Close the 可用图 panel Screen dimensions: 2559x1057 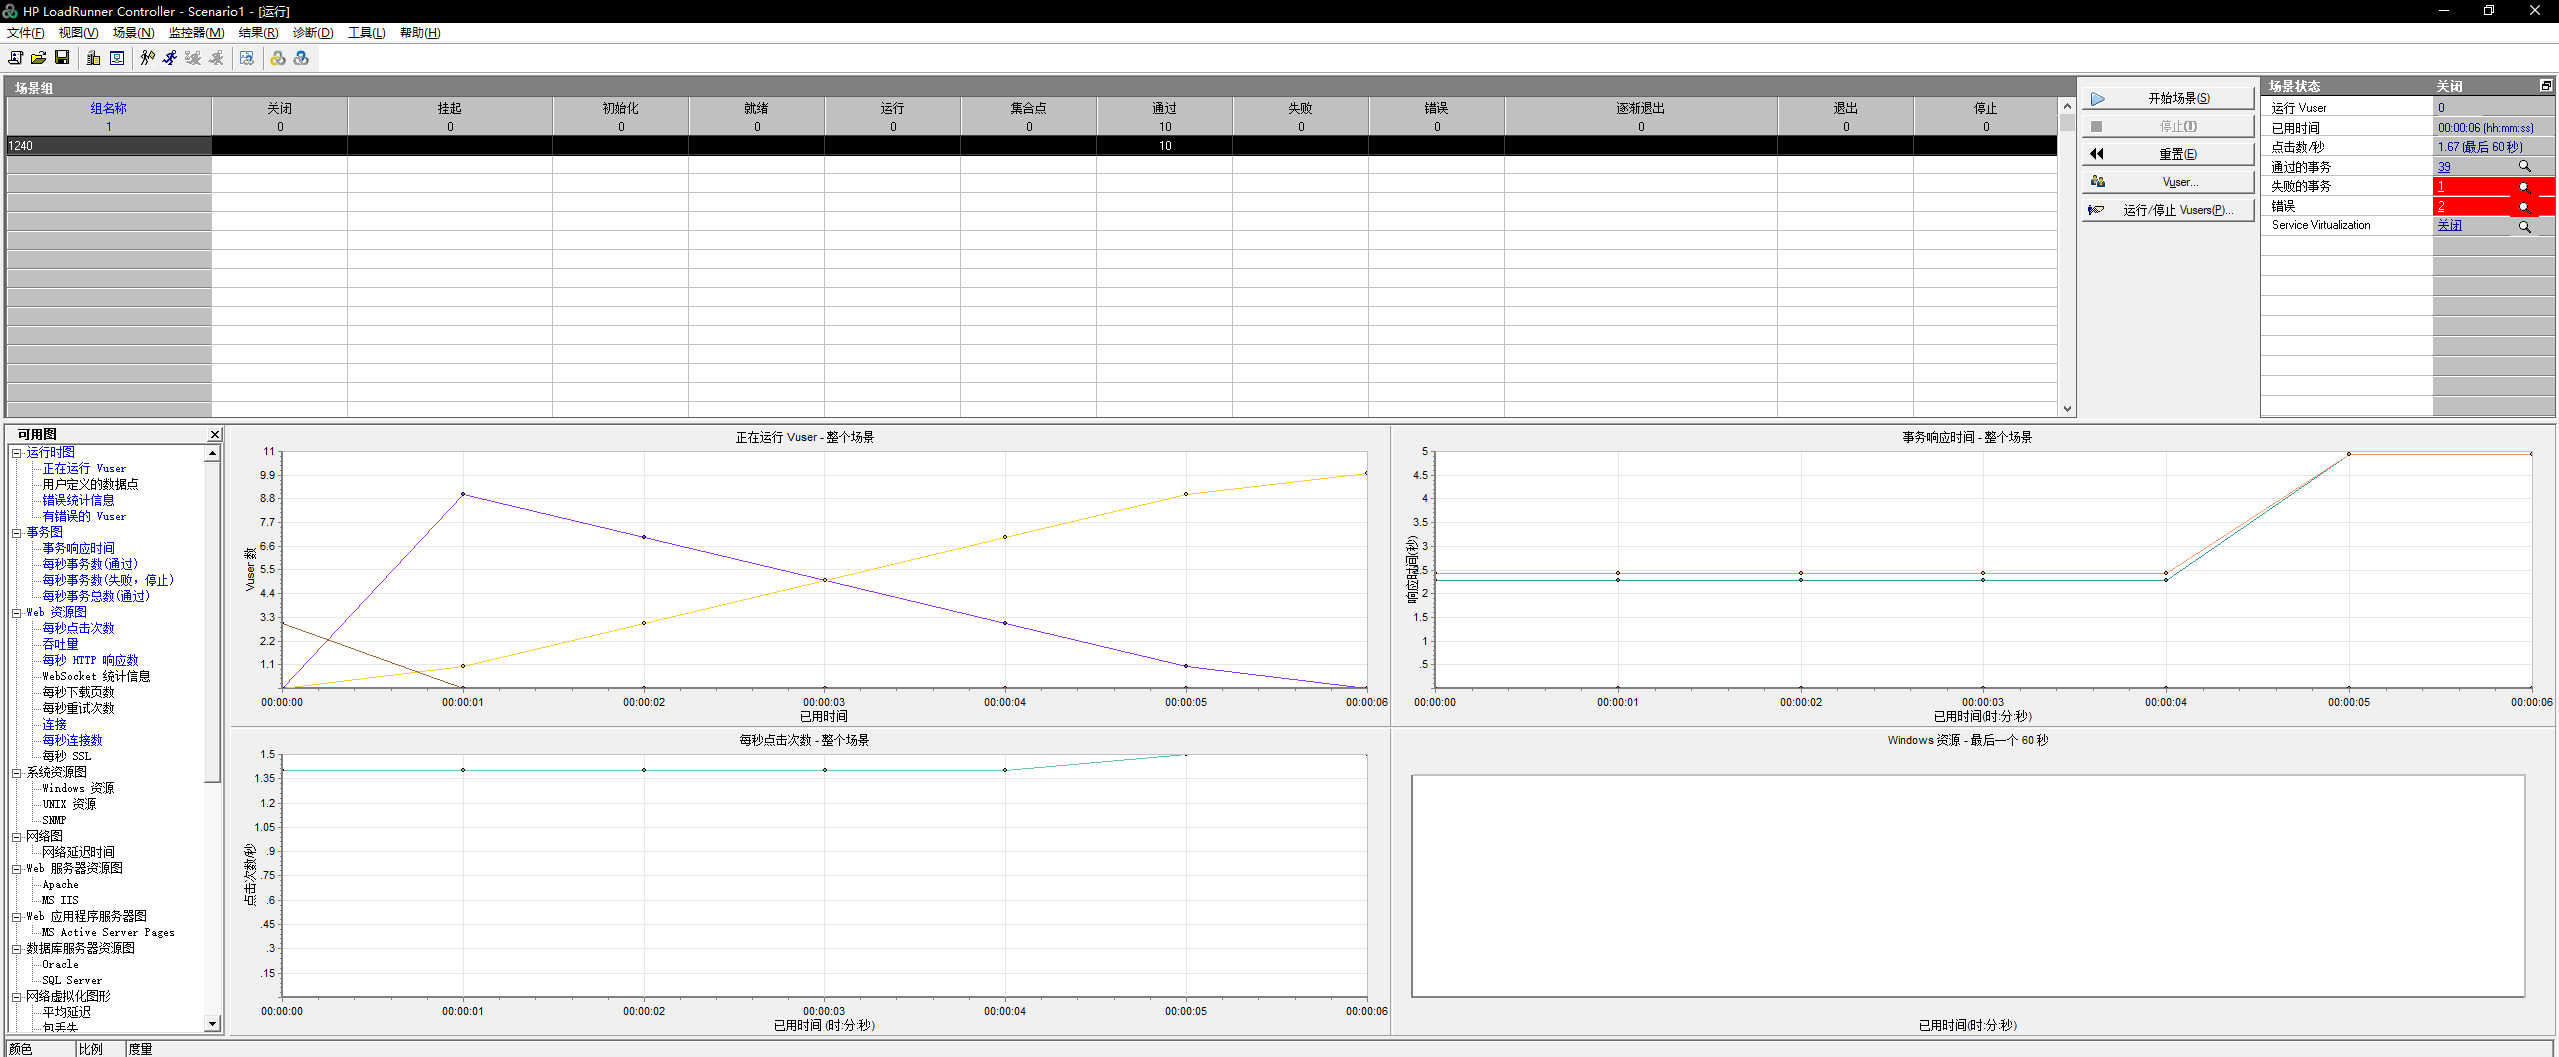[x=214, y=434]
